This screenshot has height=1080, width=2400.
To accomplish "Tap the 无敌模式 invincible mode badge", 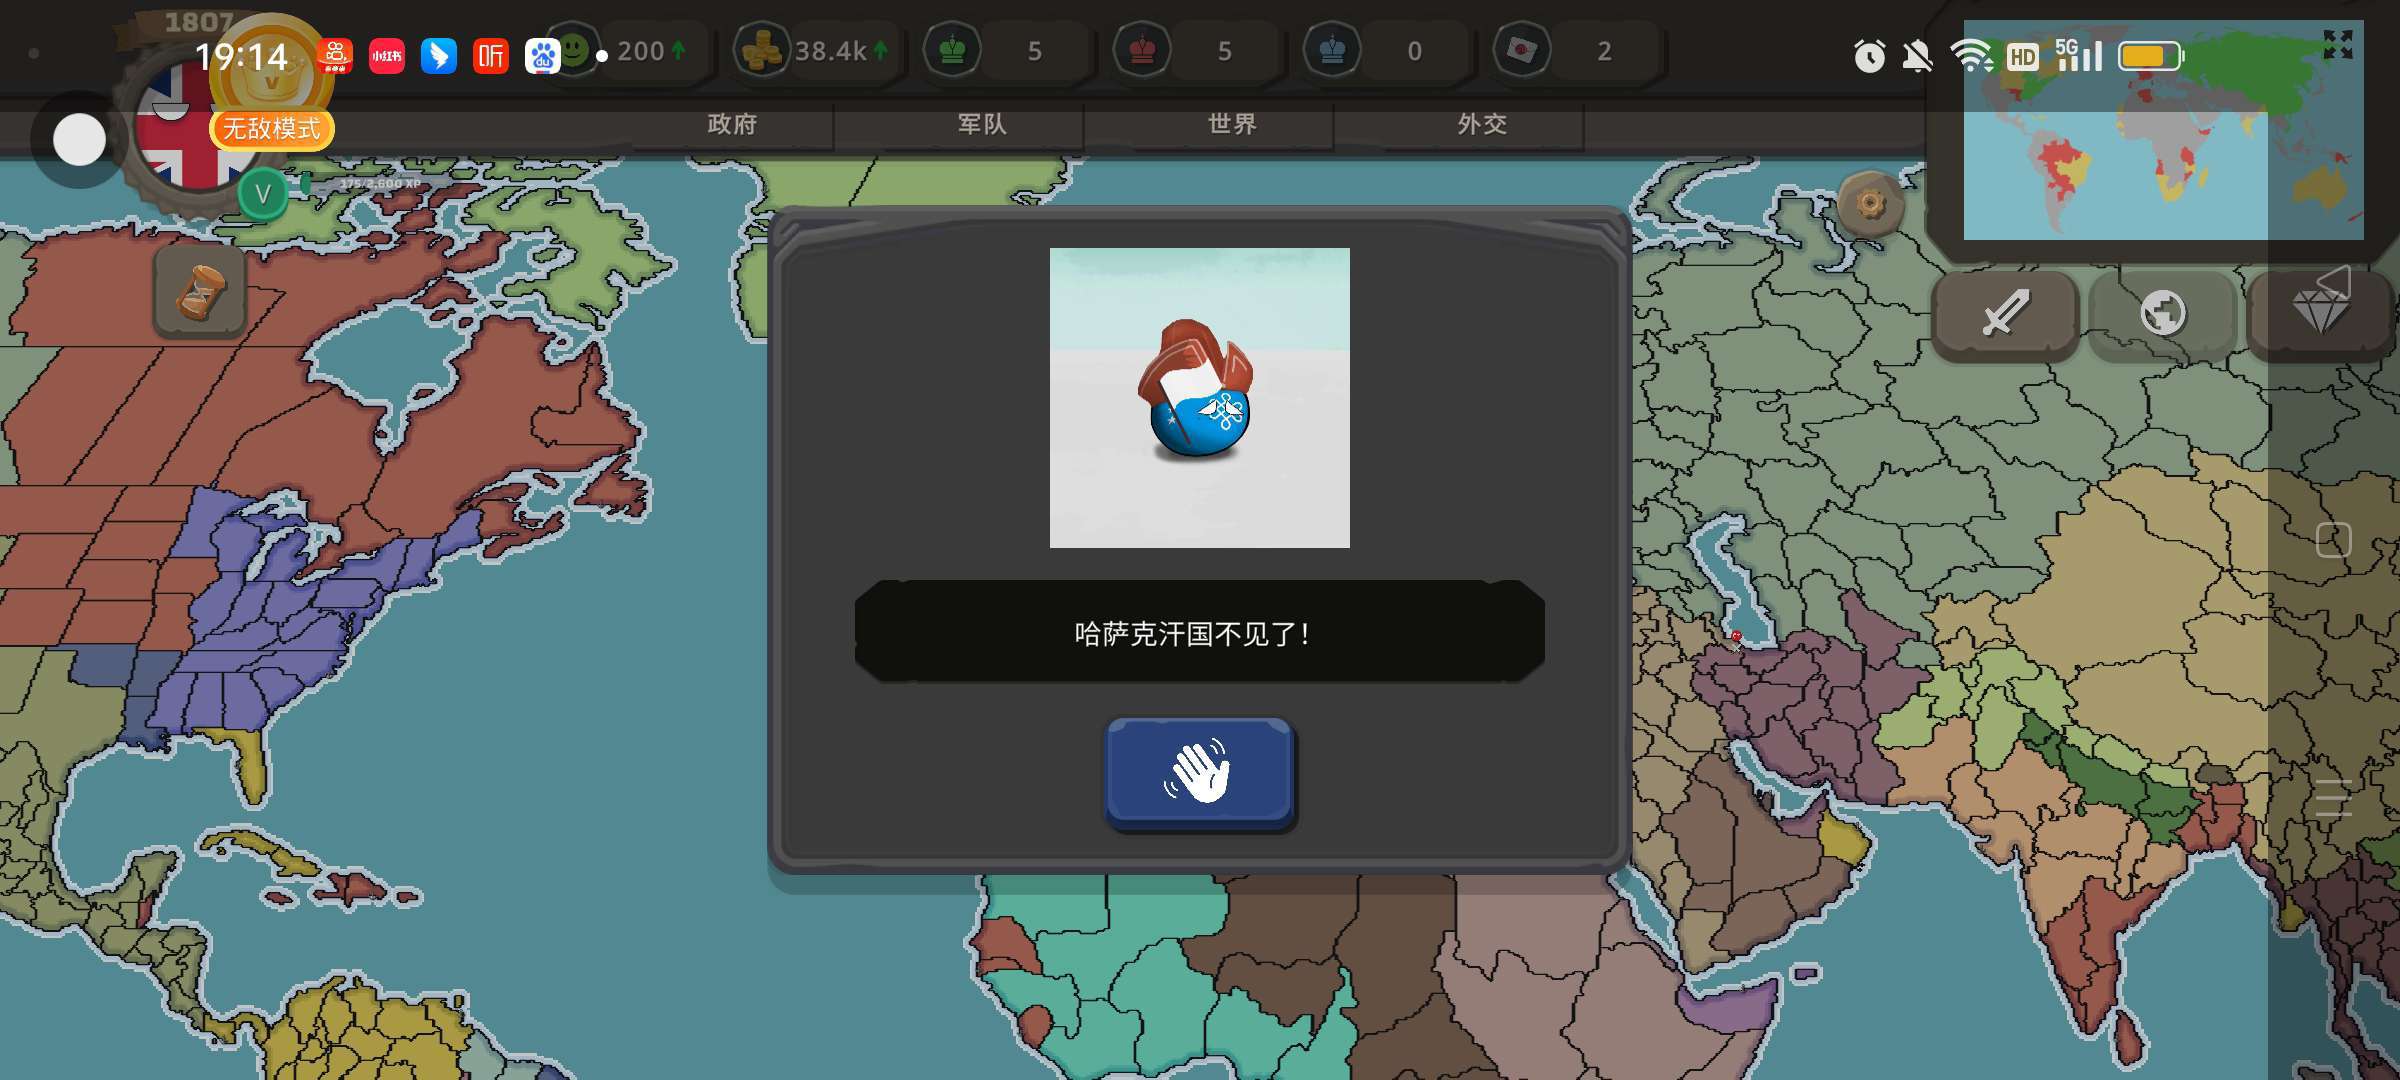I will [x=271, y=129].
